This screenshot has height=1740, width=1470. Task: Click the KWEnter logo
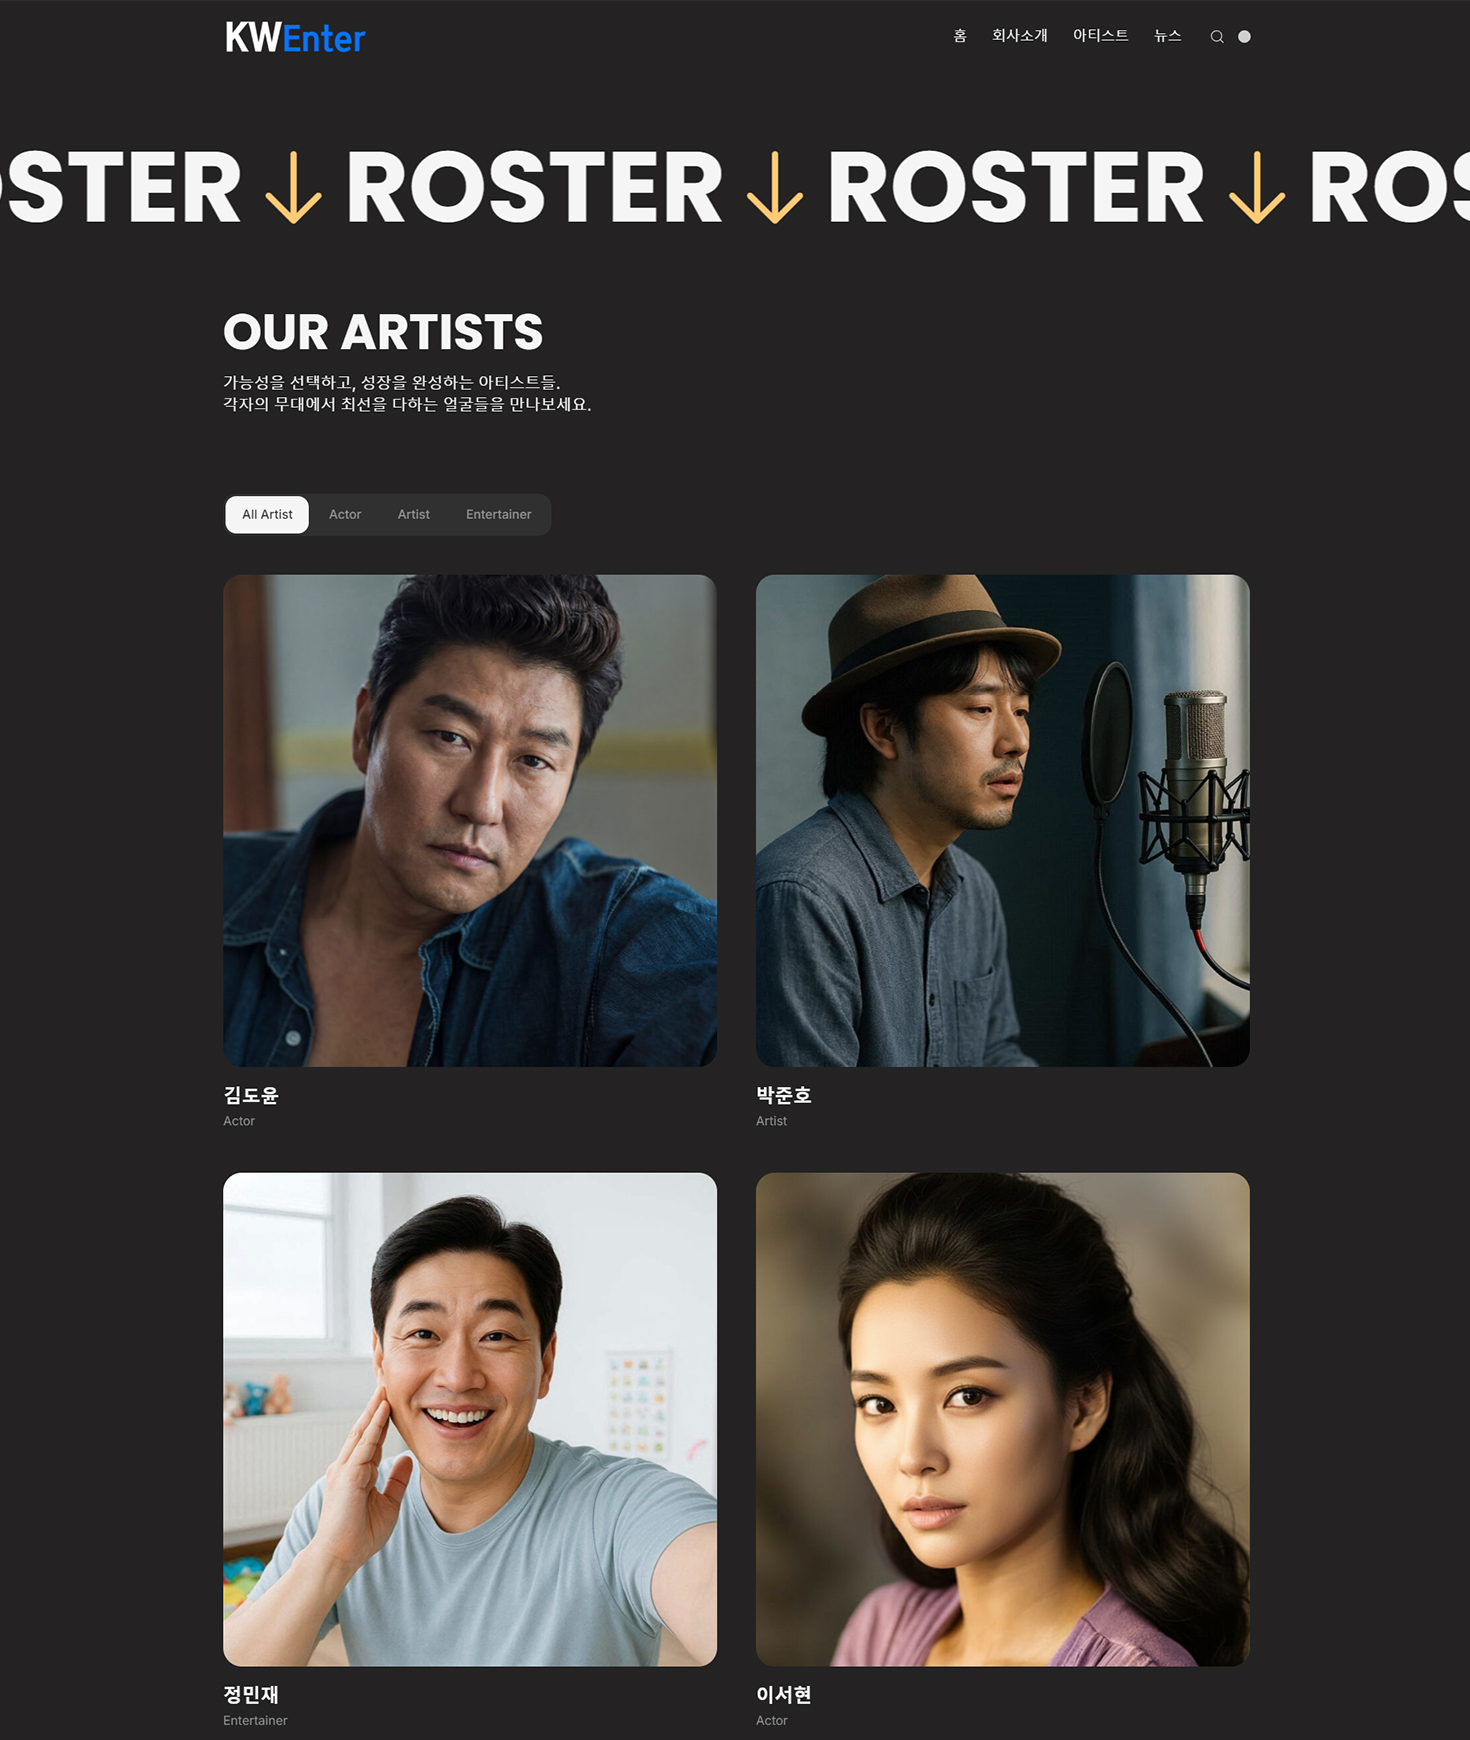click(295, 38)
